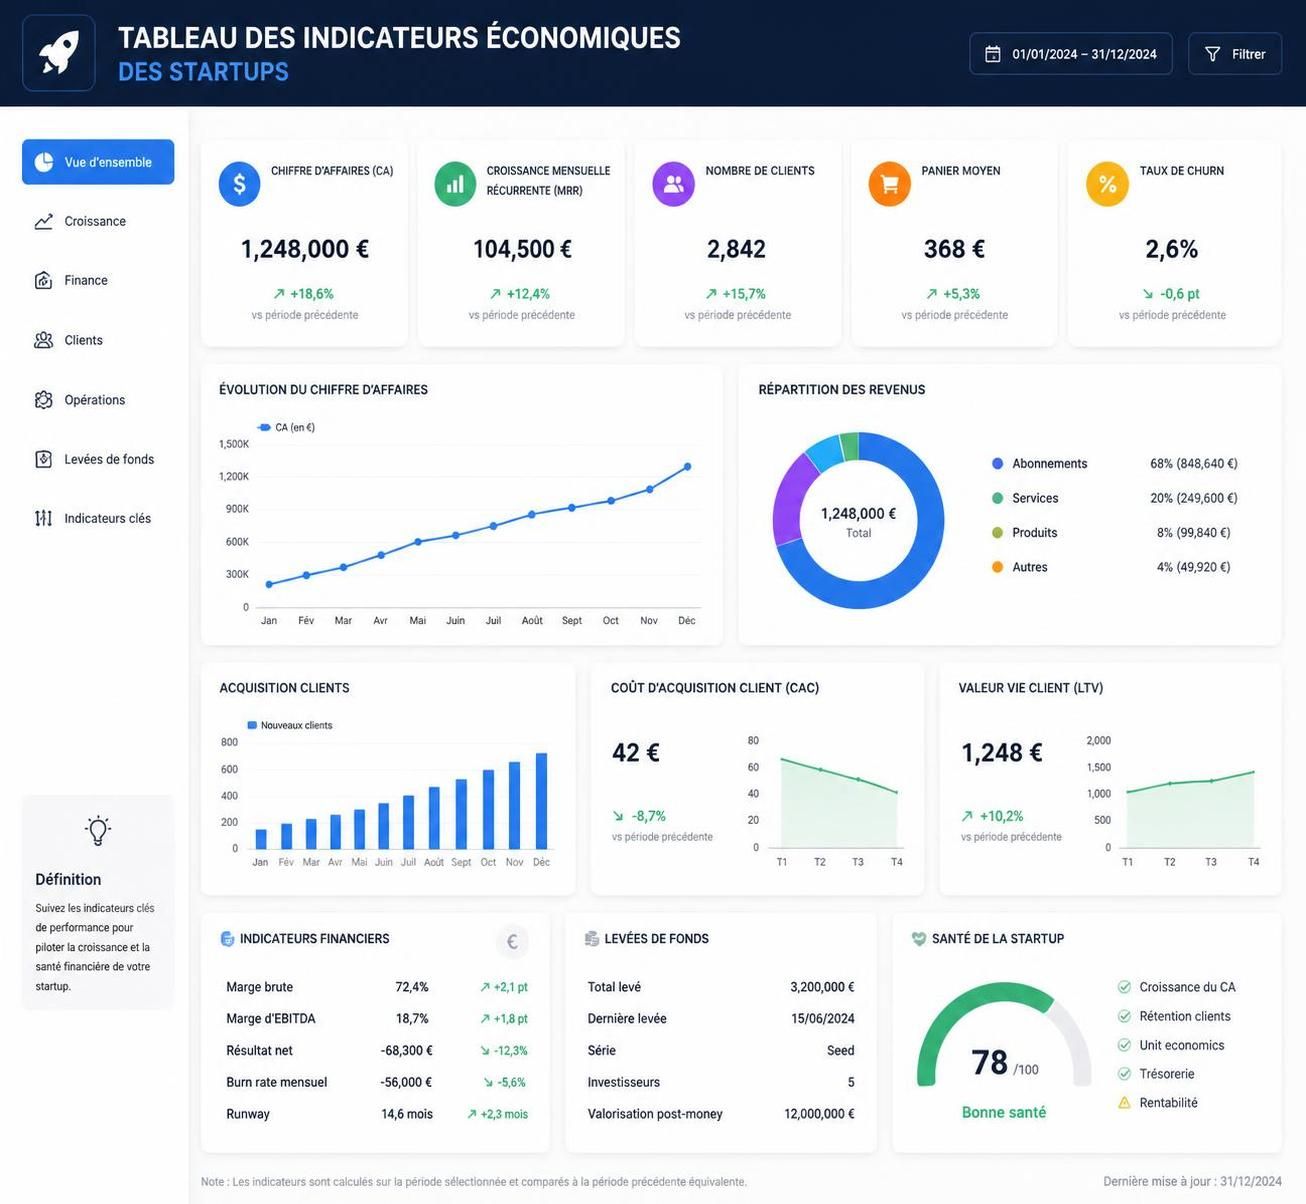Click the euro circle icon in Indicateurs financiers

tap(512, 941)
